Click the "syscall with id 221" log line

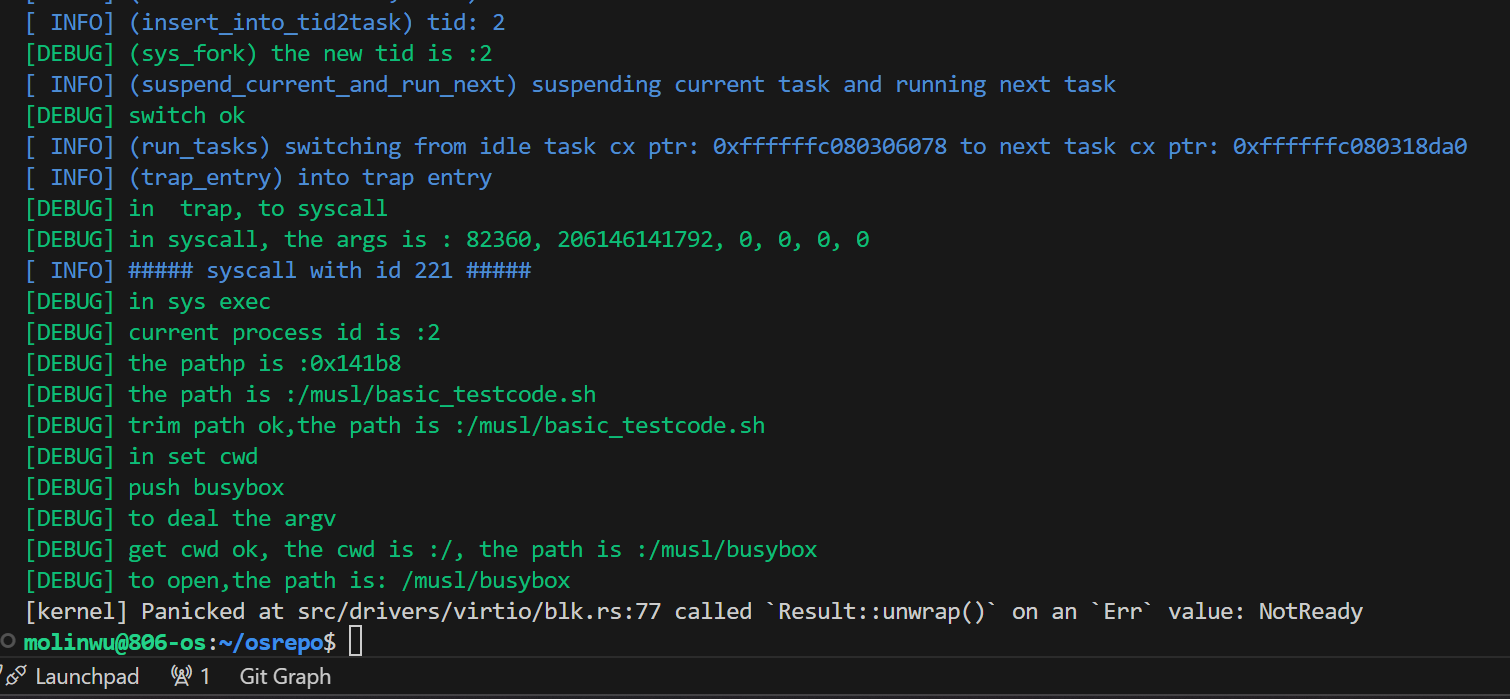330,270
